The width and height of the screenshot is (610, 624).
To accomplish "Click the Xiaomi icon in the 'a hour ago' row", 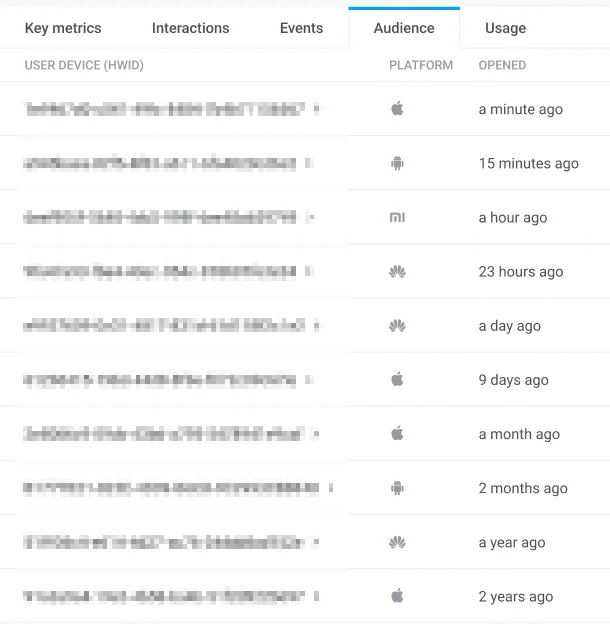I will pos(397,217).
